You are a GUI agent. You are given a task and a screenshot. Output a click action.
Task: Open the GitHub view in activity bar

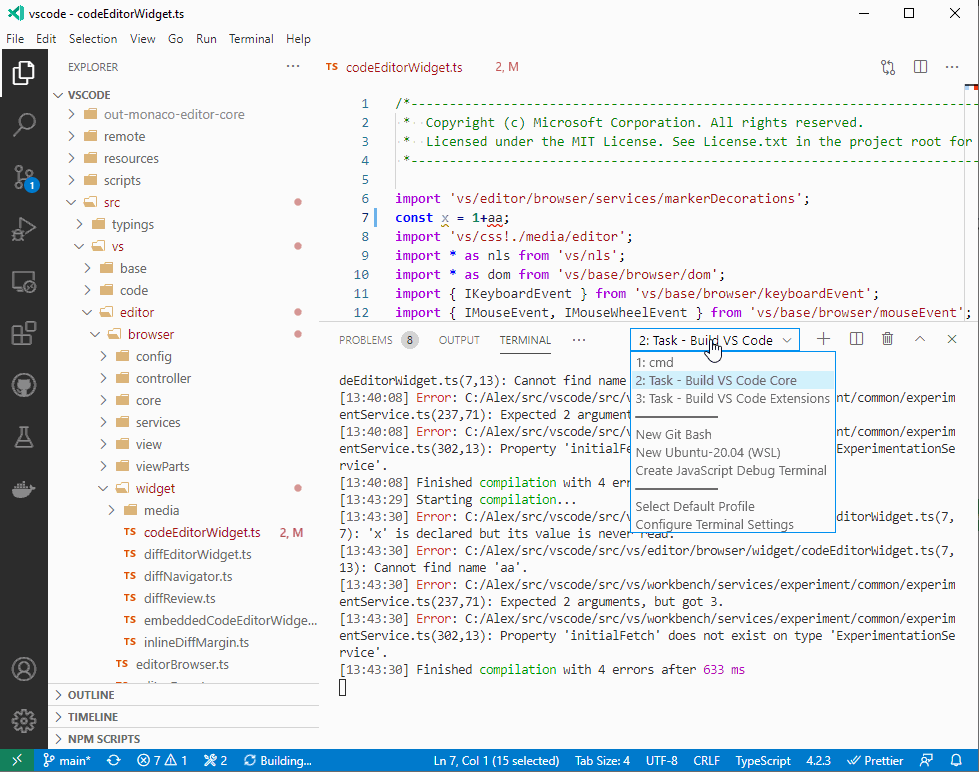tap(24, 385)
